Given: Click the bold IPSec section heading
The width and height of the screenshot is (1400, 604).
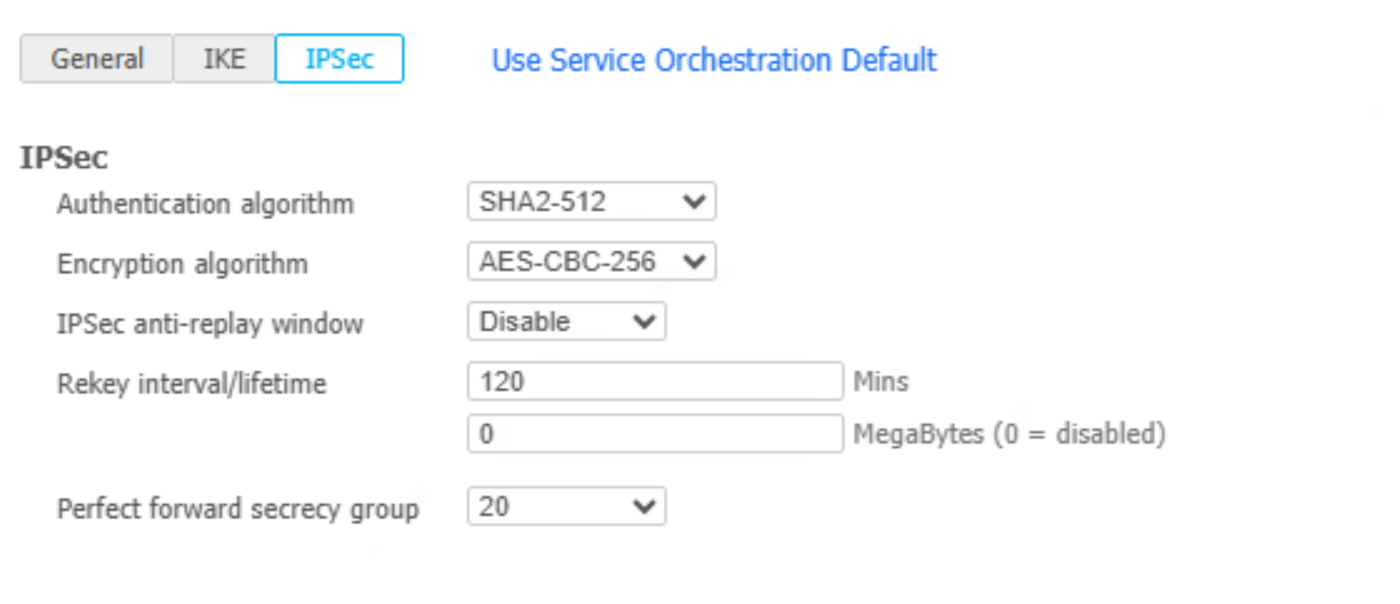Looking at the screenshot, I should click(x=64, y=158).
